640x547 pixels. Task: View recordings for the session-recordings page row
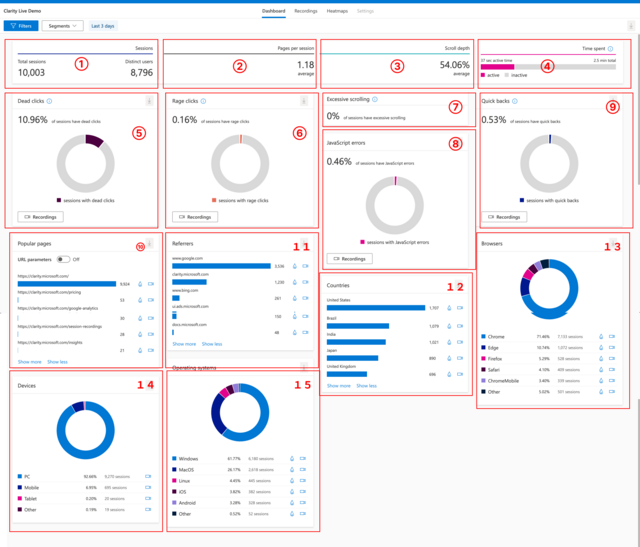pos(151,334)
